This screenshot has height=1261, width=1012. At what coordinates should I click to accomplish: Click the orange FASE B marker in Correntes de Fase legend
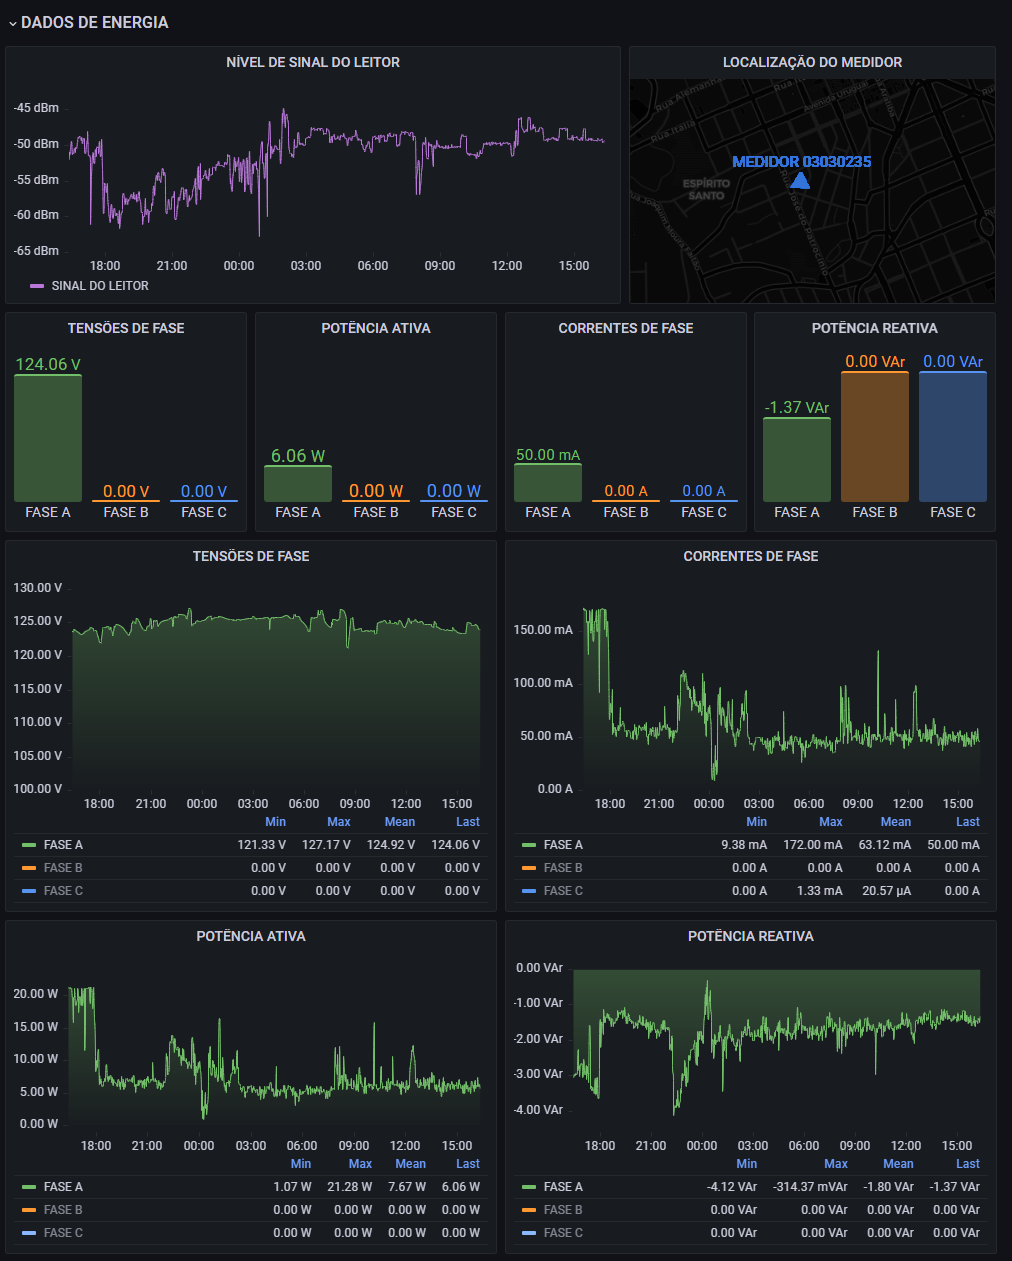click(531, 867)
